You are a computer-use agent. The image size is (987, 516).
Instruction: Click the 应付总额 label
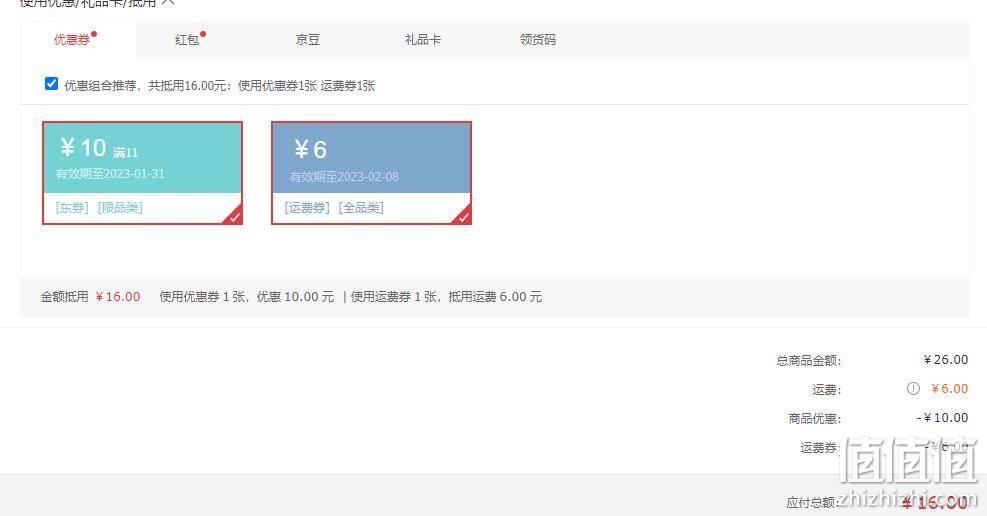813,503
